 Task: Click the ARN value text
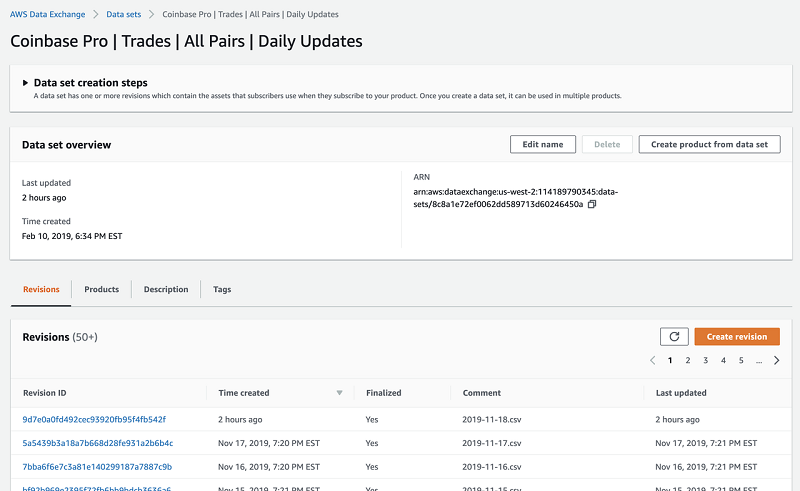(x=515, y=198)
